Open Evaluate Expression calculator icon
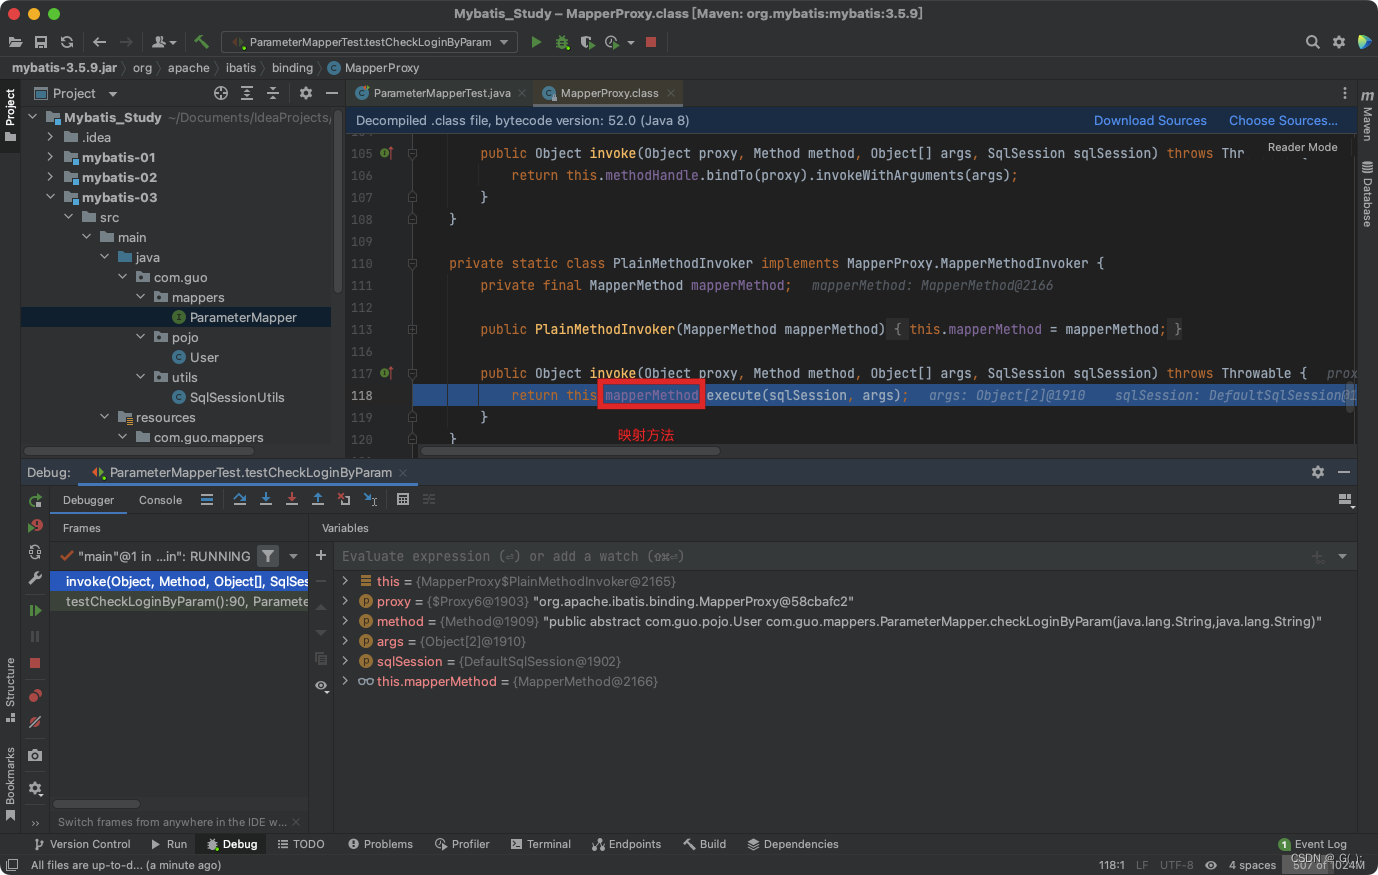The width and height of the screenshot is (1378, 875). click(x=403, y=499)
